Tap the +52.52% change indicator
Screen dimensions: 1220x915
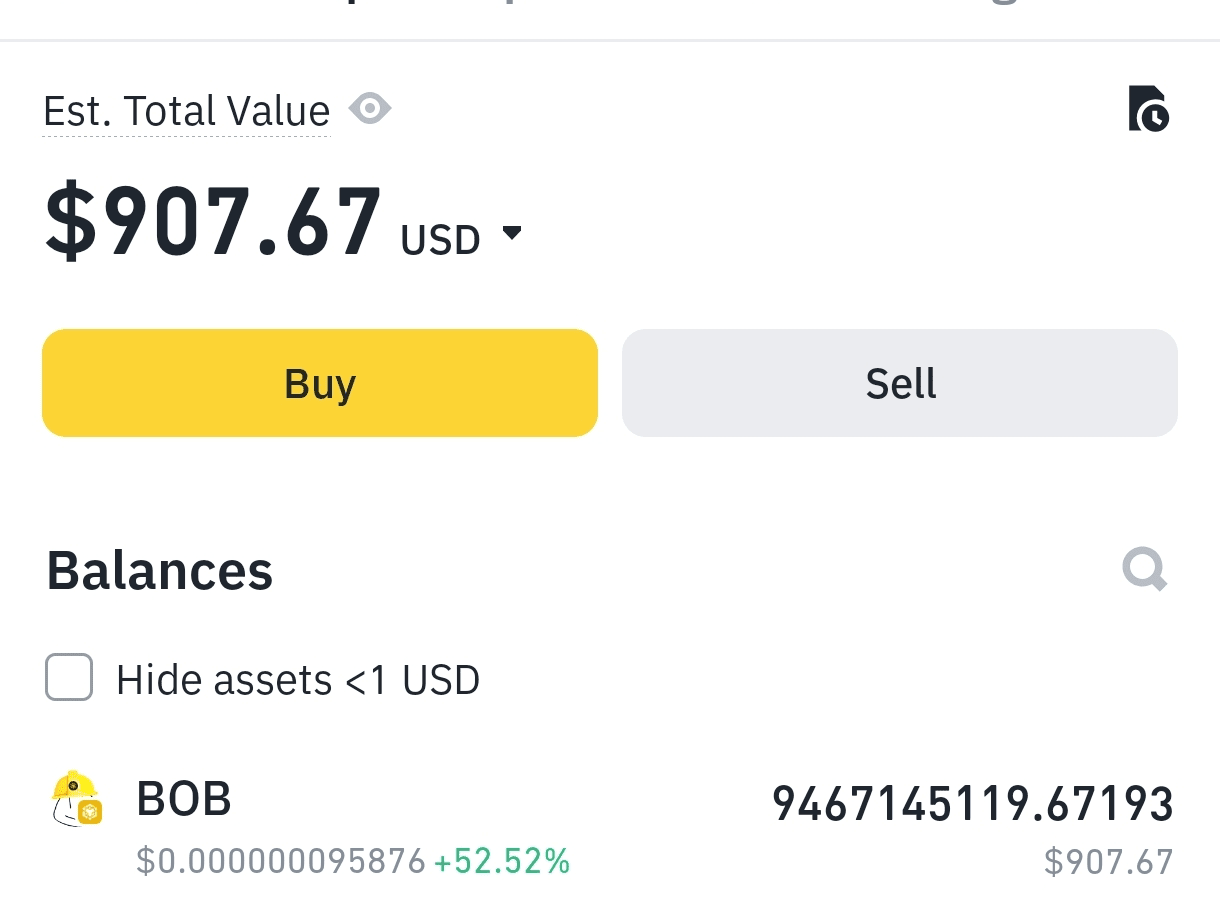tap(502, 861)
